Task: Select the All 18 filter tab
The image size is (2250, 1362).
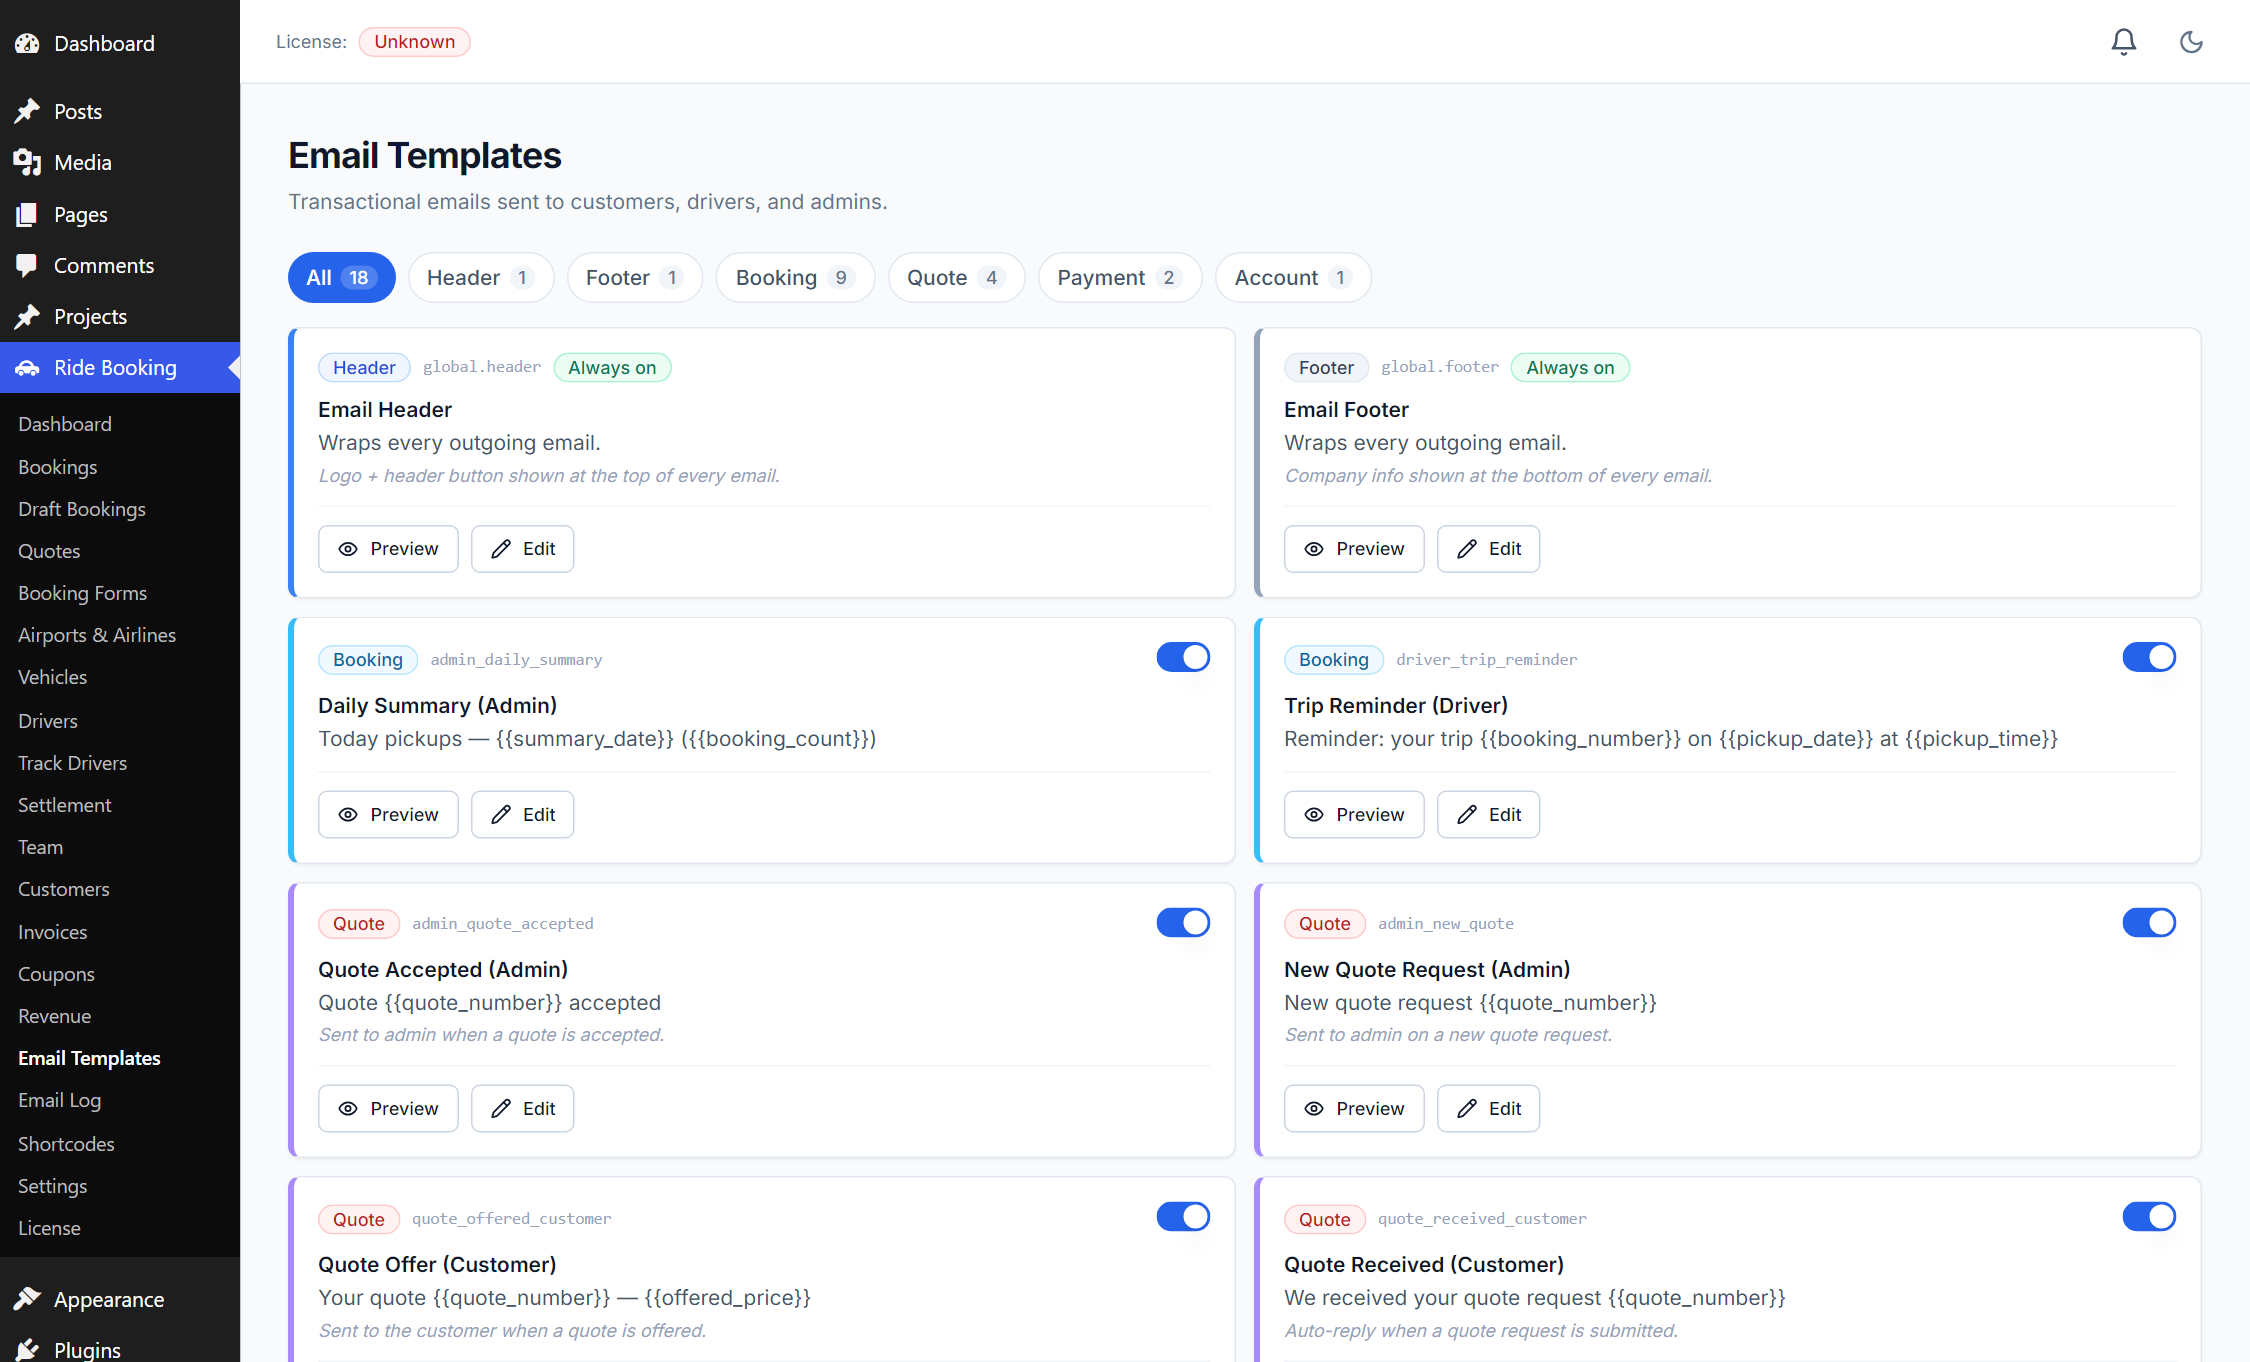Action: coord(341,277)
